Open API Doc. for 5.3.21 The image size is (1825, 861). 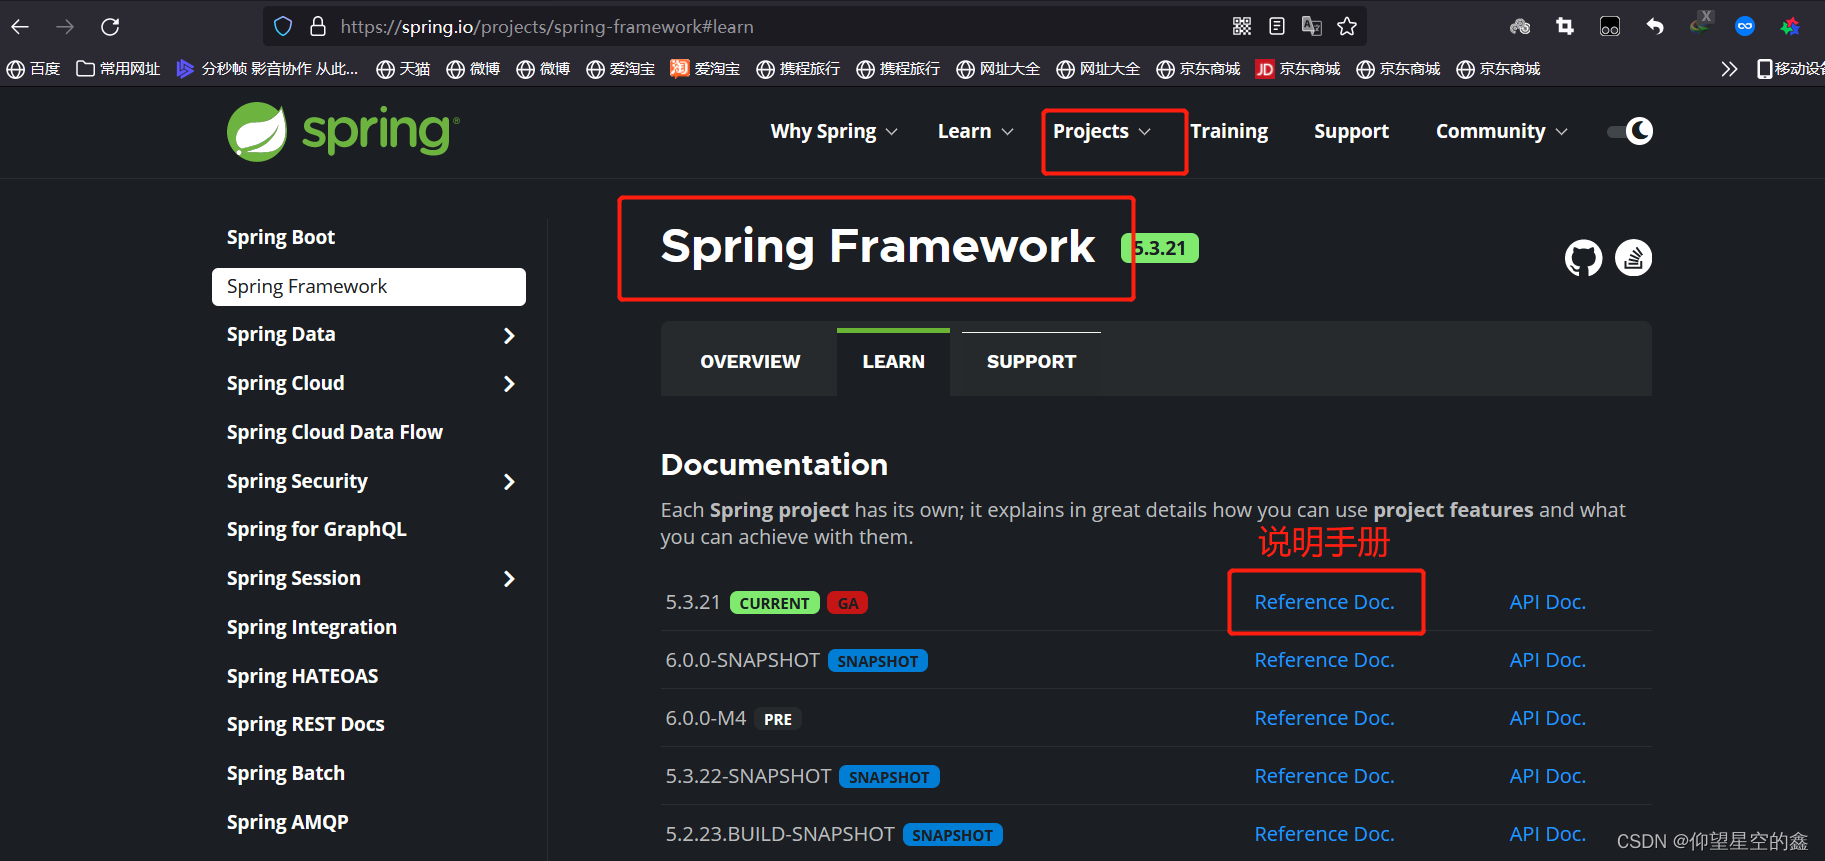click(1547, 602)
